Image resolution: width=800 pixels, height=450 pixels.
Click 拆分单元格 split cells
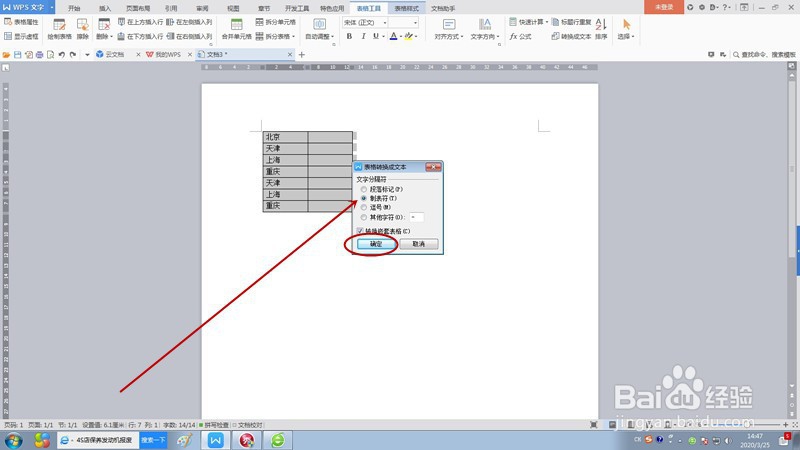tap(276, 22)
